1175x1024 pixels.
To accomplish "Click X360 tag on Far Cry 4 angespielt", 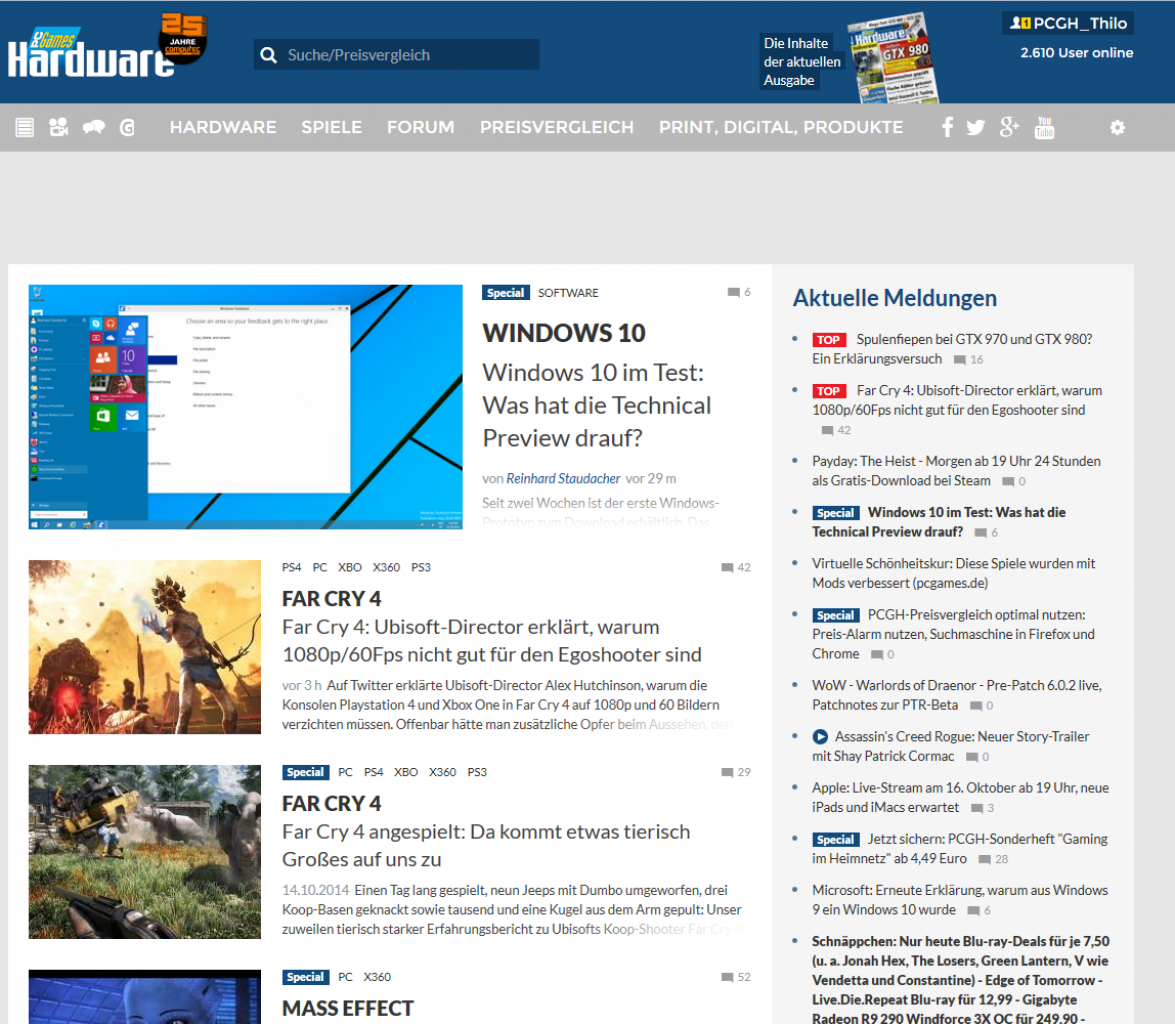I will tap(442, 772).
